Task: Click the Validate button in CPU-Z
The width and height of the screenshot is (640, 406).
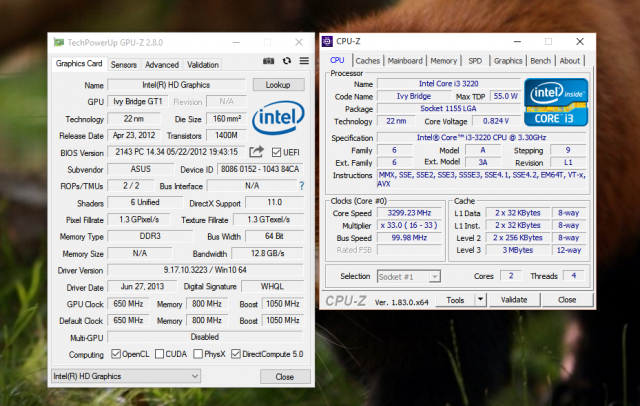Action: 514,299
